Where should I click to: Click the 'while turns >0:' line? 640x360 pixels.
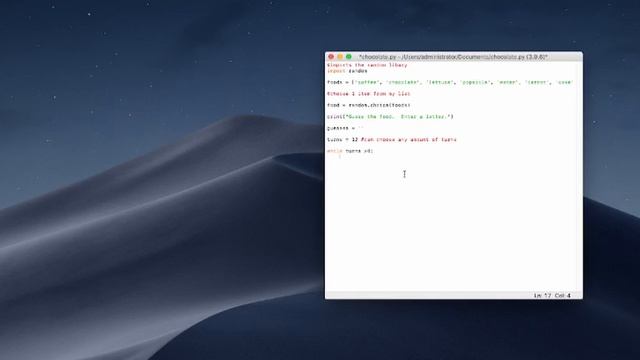coord(350,151)
